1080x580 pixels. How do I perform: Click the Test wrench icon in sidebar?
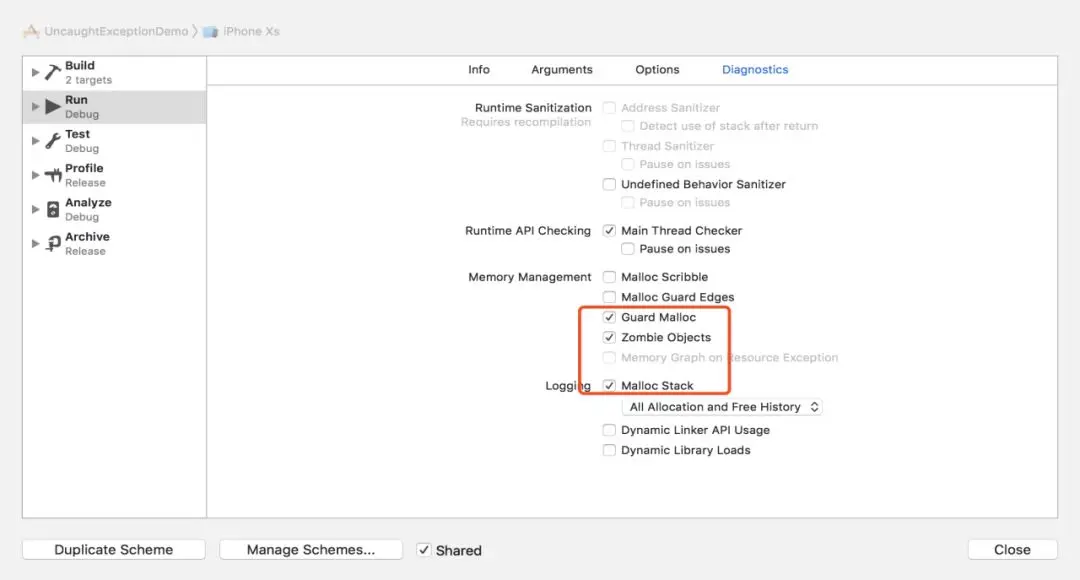(x=53, y=141)
